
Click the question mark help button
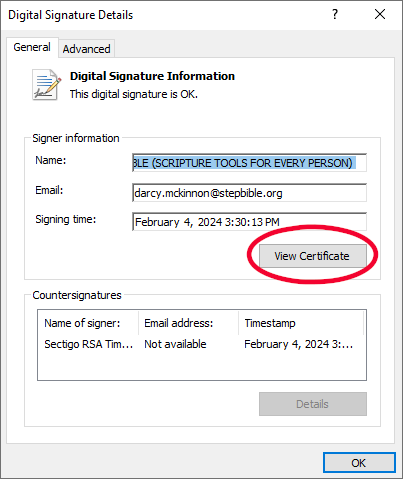[x=335, y=14]
